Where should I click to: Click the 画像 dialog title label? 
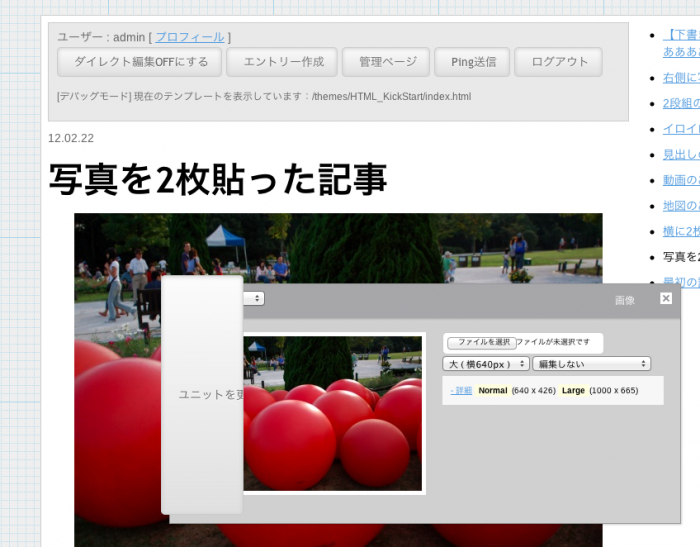click(625, 301)
